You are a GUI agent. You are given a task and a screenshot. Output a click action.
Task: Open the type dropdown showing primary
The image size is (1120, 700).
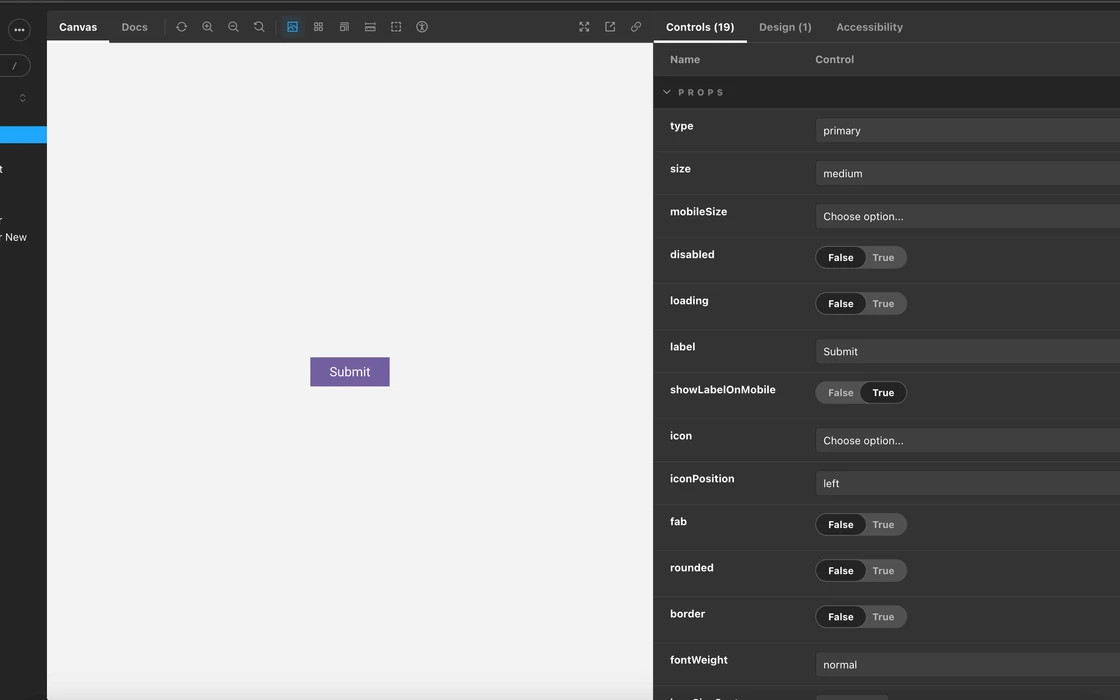(x=968, y=131)
